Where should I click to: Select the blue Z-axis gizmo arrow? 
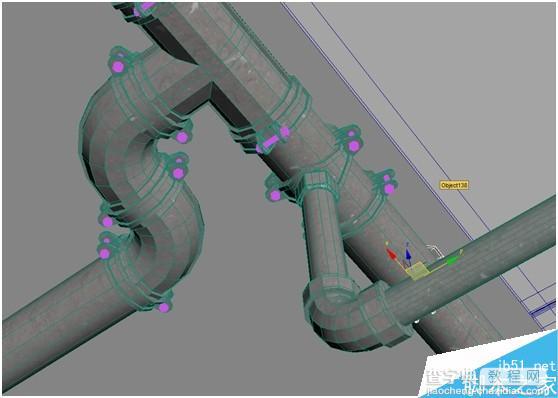coord(408,254)
